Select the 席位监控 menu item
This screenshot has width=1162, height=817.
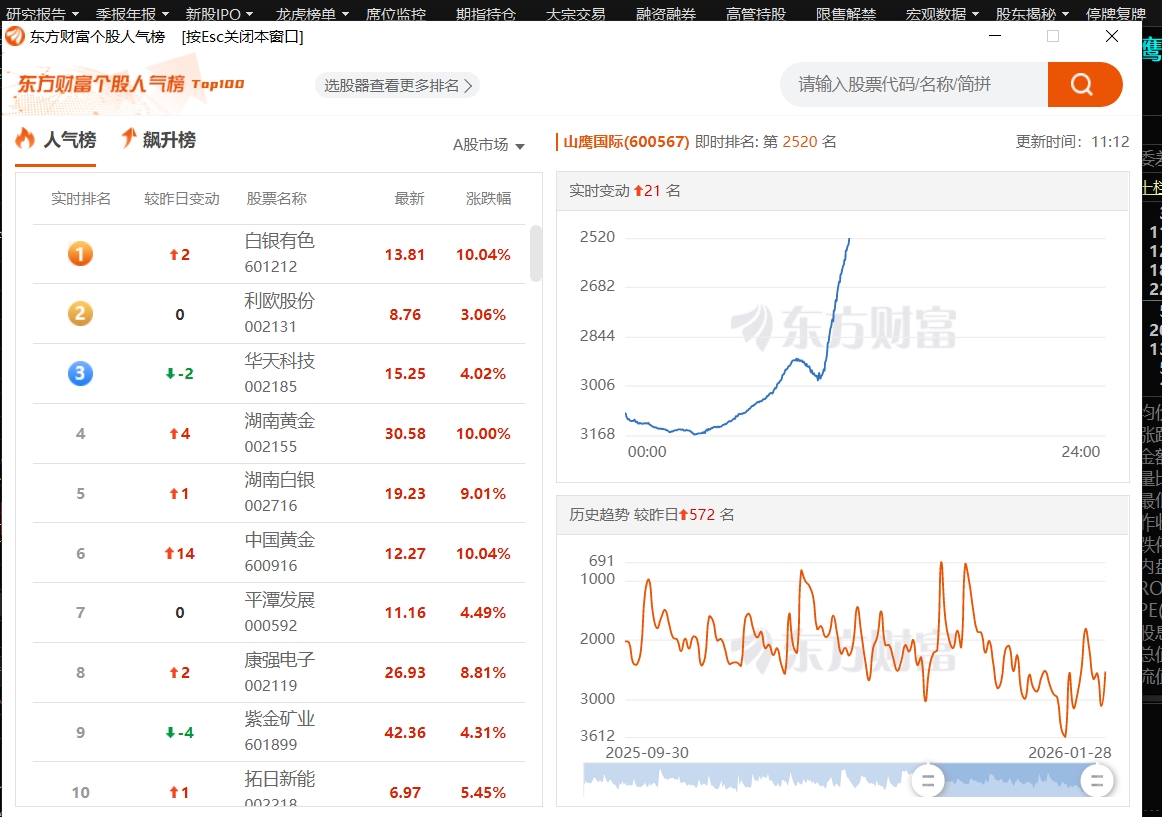click(396, 13)
